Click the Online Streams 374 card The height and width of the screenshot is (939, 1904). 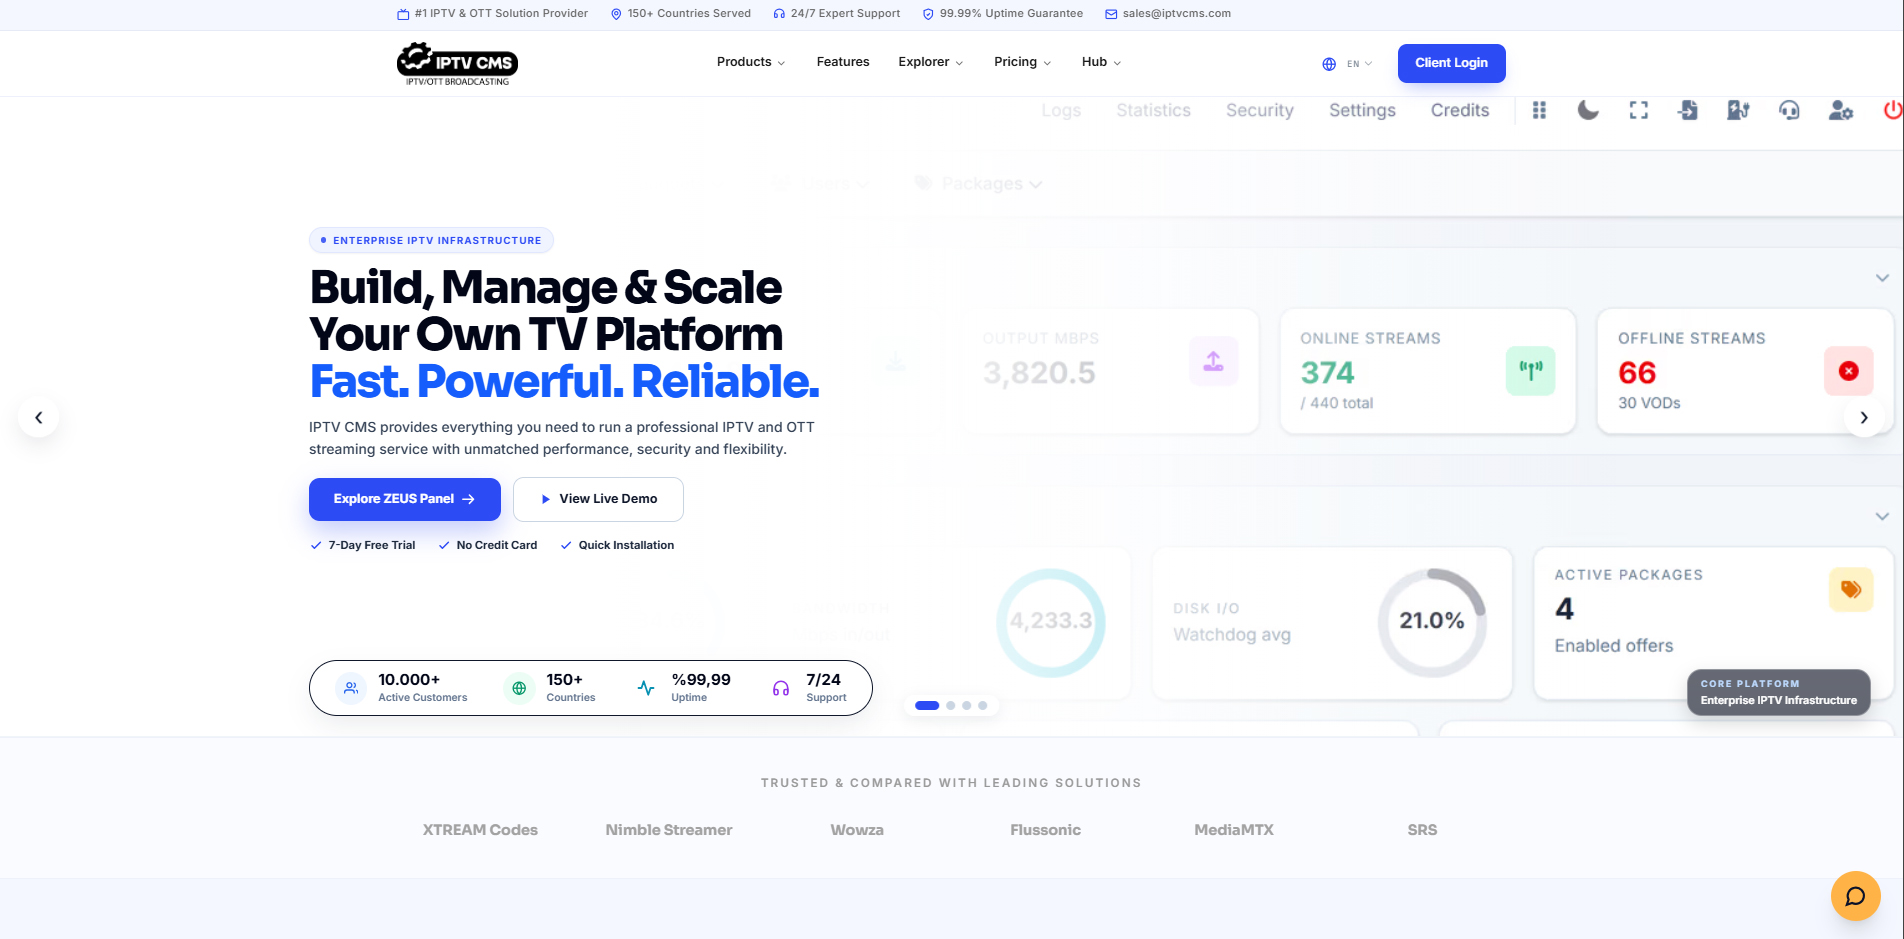point(1428,371)
